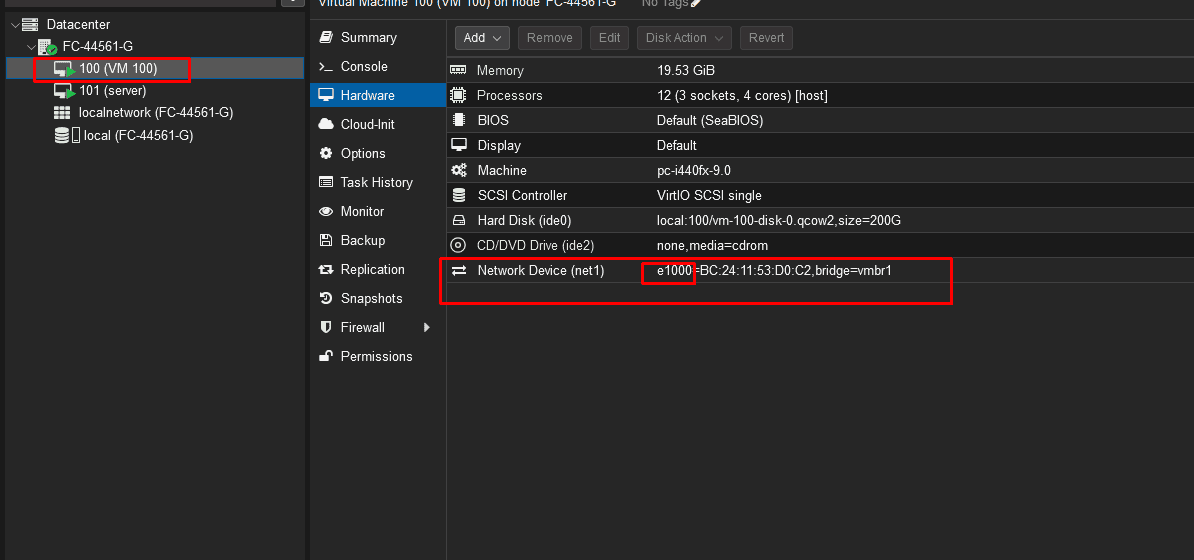Click the 101 (server) monitor icon

tap(64, 91)
